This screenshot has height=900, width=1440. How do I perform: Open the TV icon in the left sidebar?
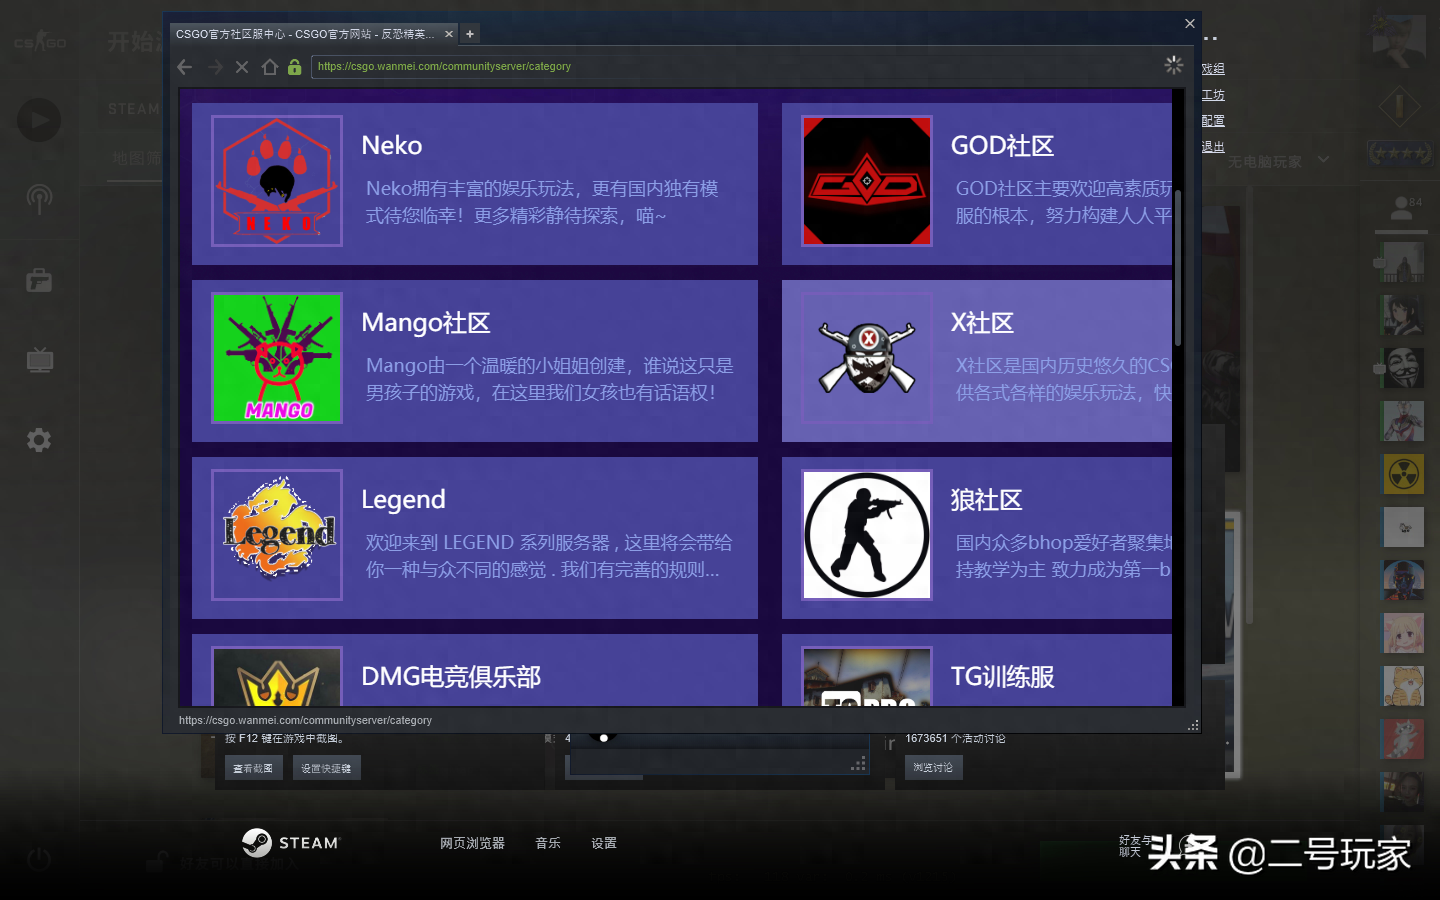(38, 360)
